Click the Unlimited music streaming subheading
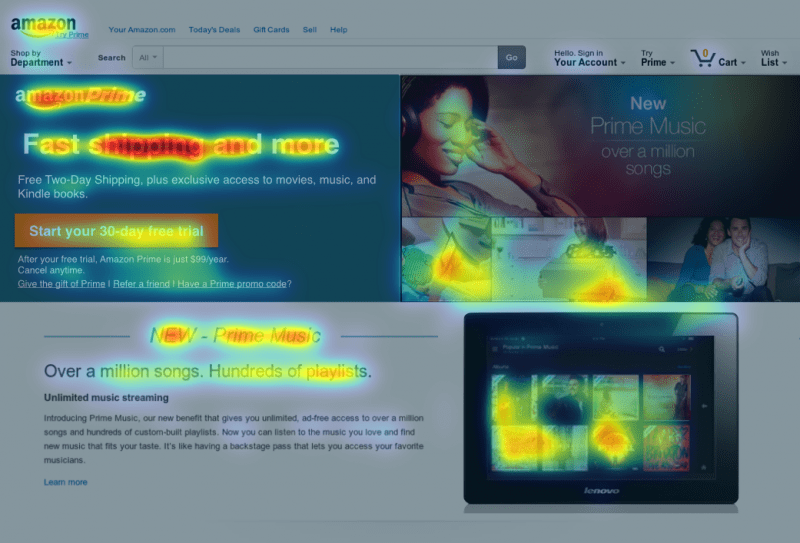 [x=106, y=398]
